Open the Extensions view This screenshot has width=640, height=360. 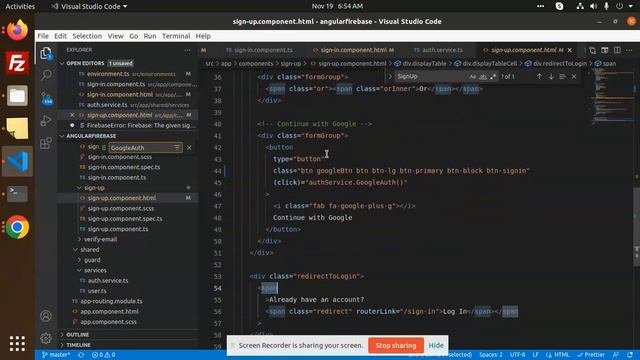coord(46,143)
